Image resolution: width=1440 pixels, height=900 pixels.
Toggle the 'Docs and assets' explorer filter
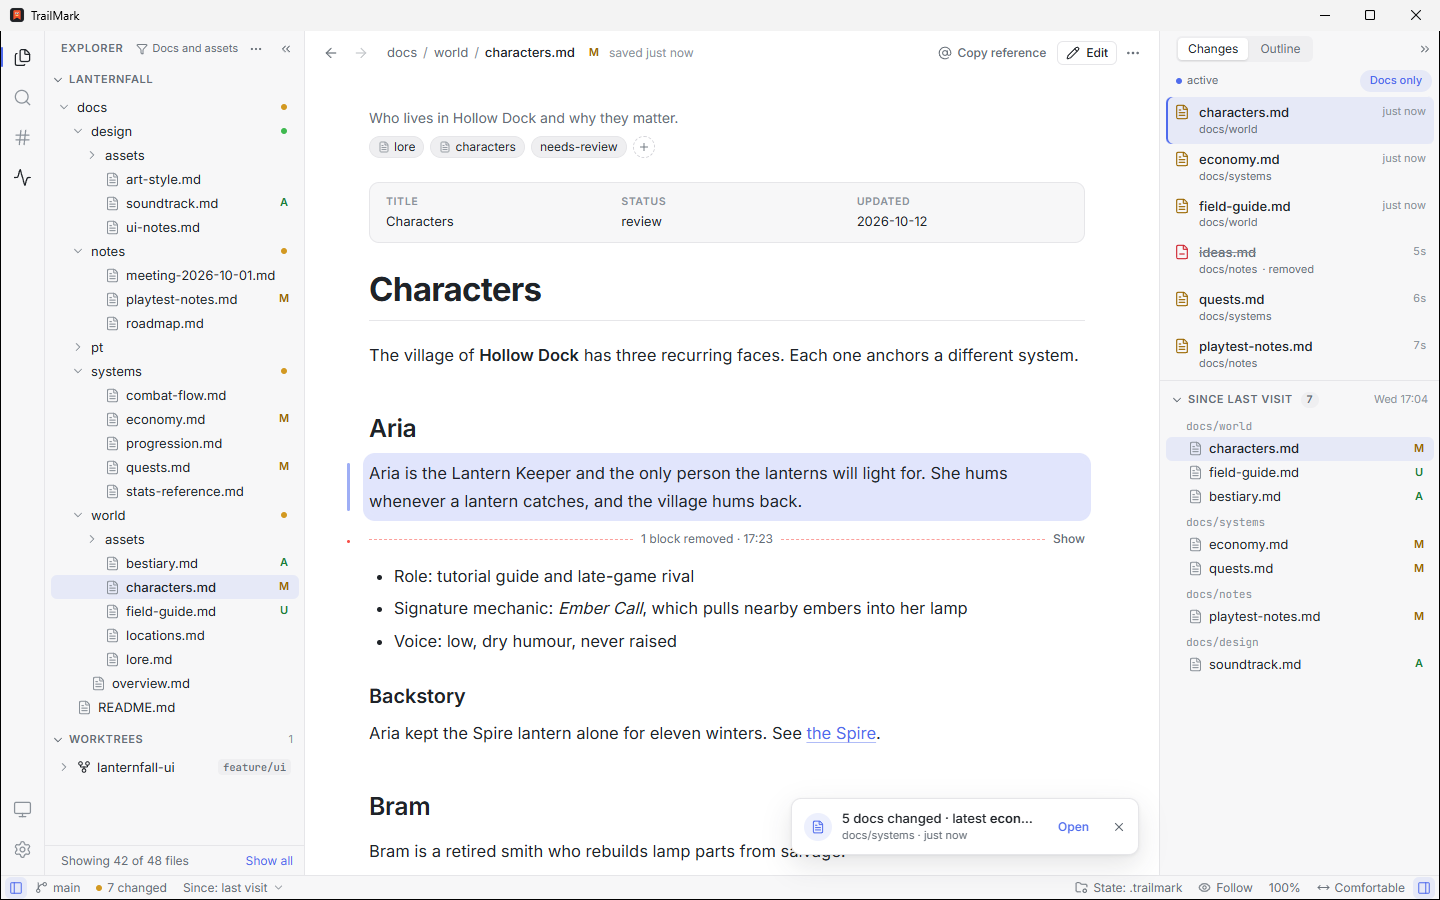tap(188, 49)
